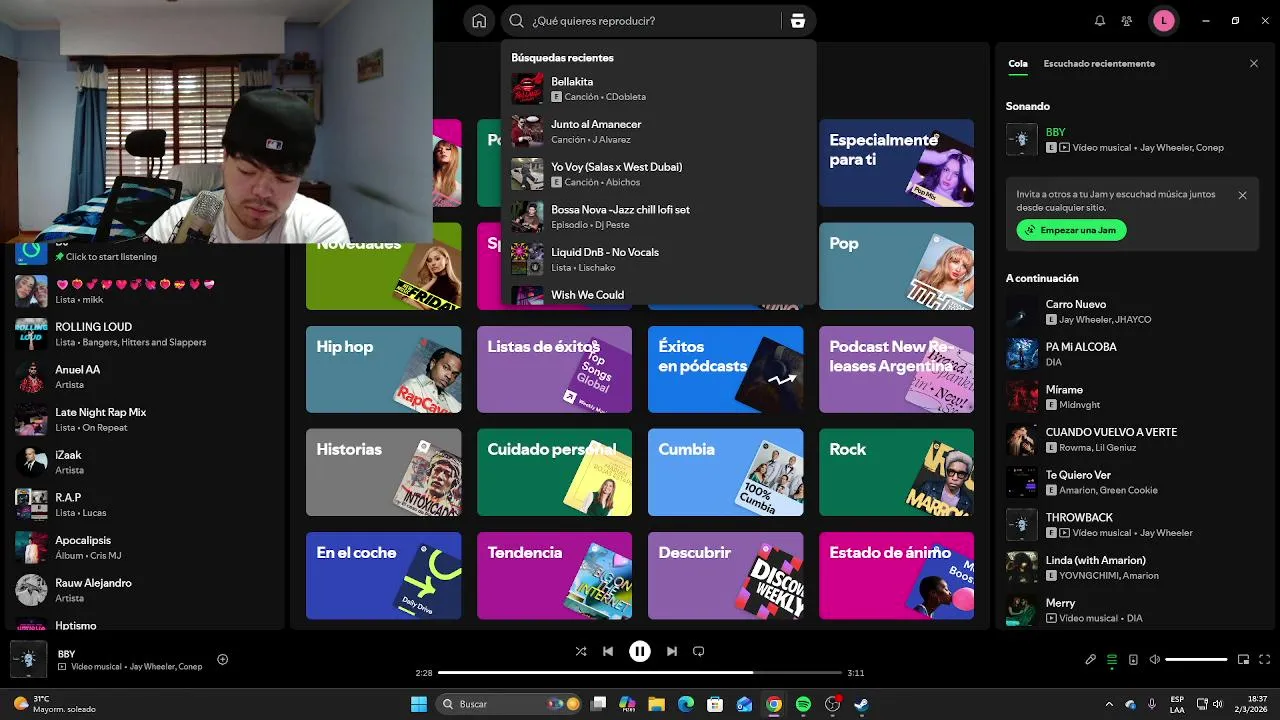The image size is (1280, 720).
Task: Skip to previous track
Action: click(x=608, y=651)
